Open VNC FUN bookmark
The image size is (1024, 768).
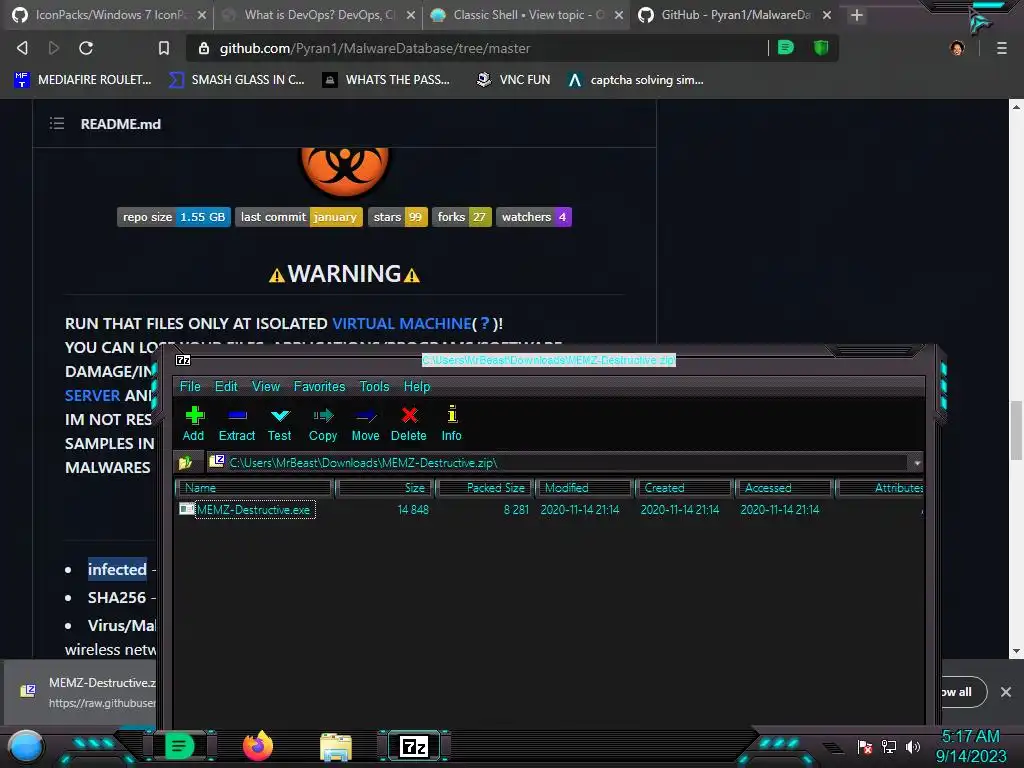point(513,80)
